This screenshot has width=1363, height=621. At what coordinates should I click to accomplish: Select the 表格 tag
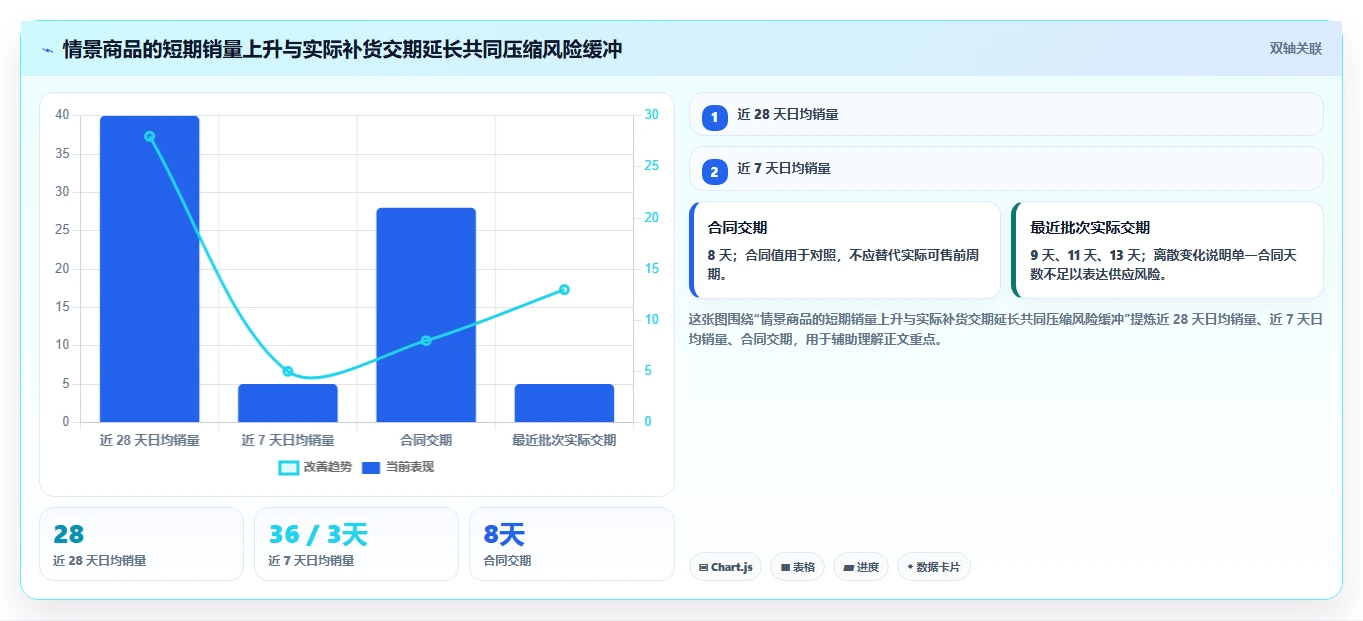[x=797, y=567]
